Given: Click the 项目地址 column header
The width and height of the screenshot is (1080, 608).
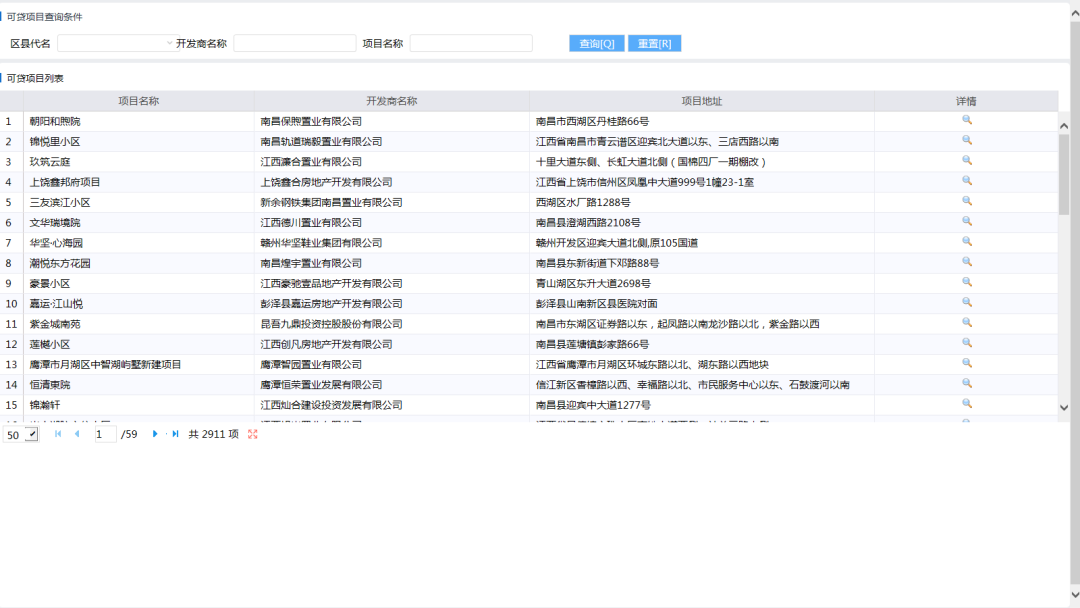Looking at the screenshot, I should point(701,101).
